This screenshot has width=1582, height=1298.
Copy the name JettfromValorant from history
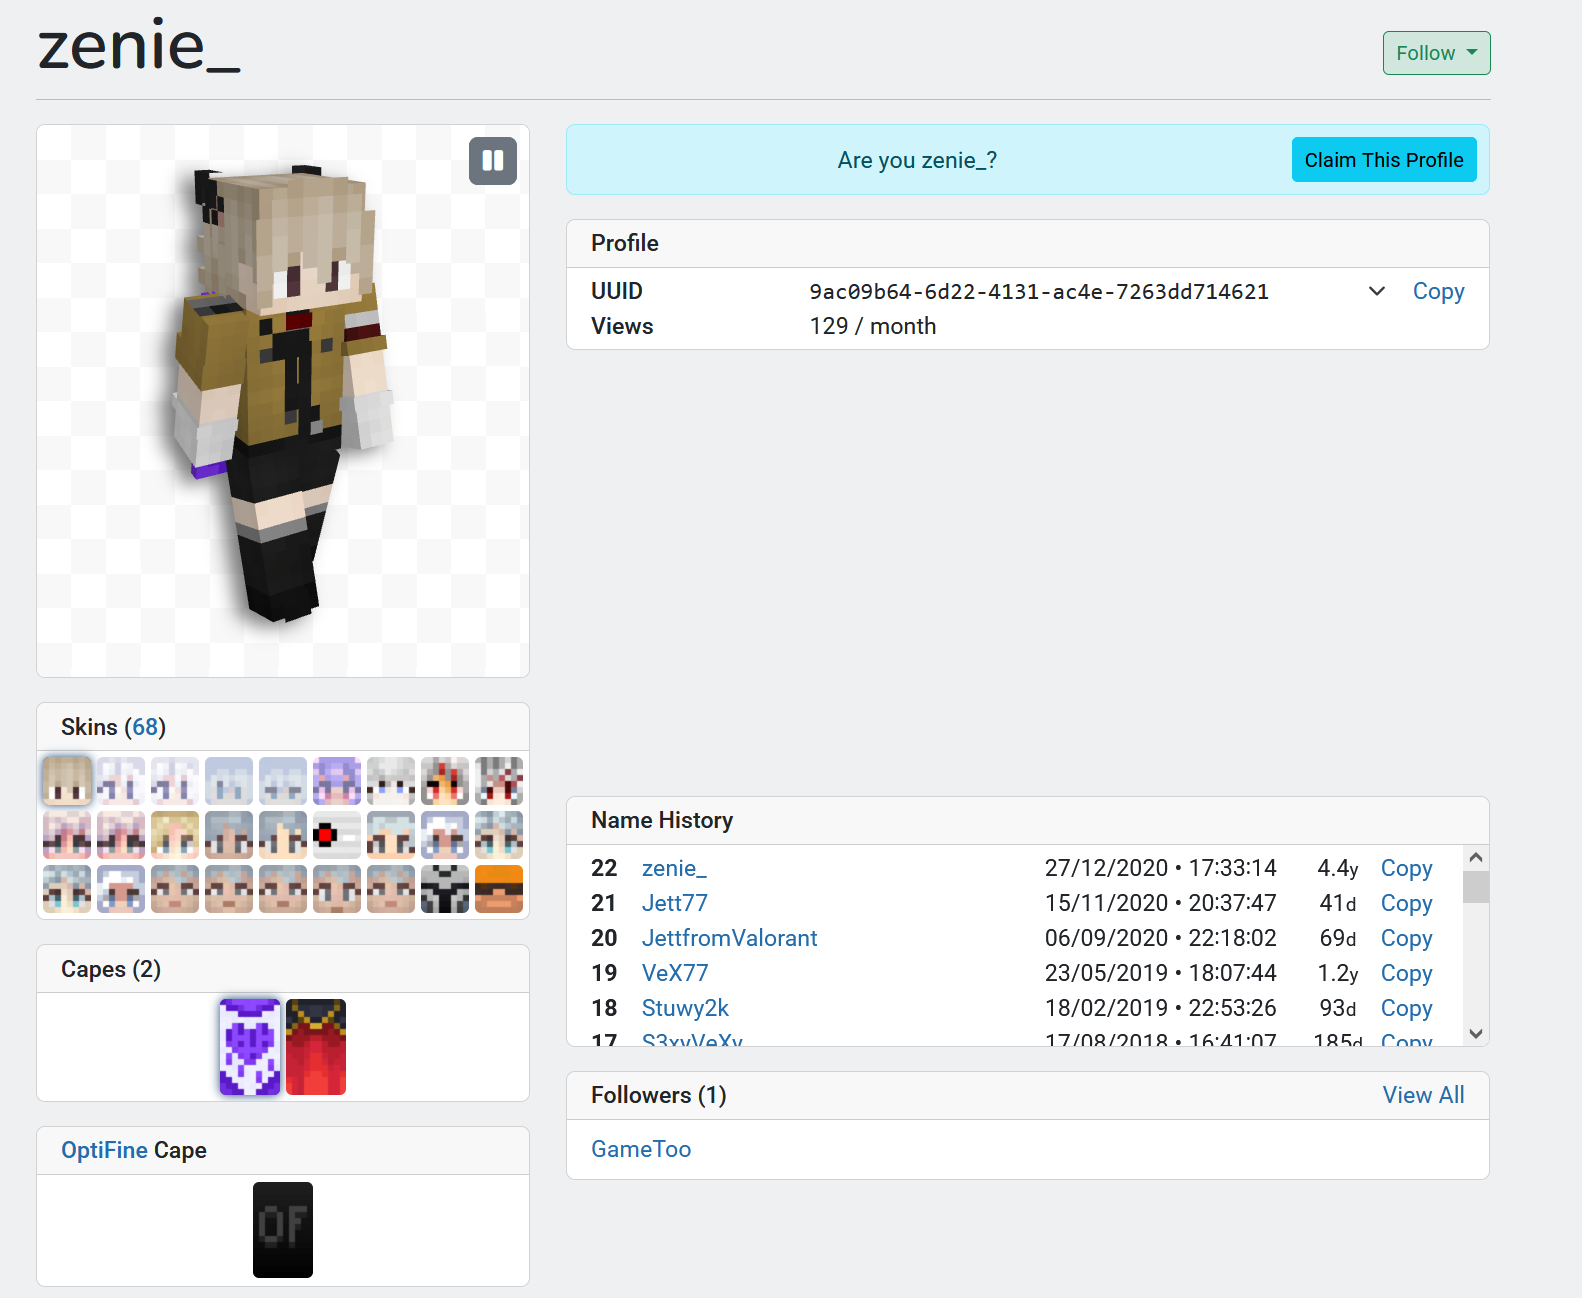1406,938
